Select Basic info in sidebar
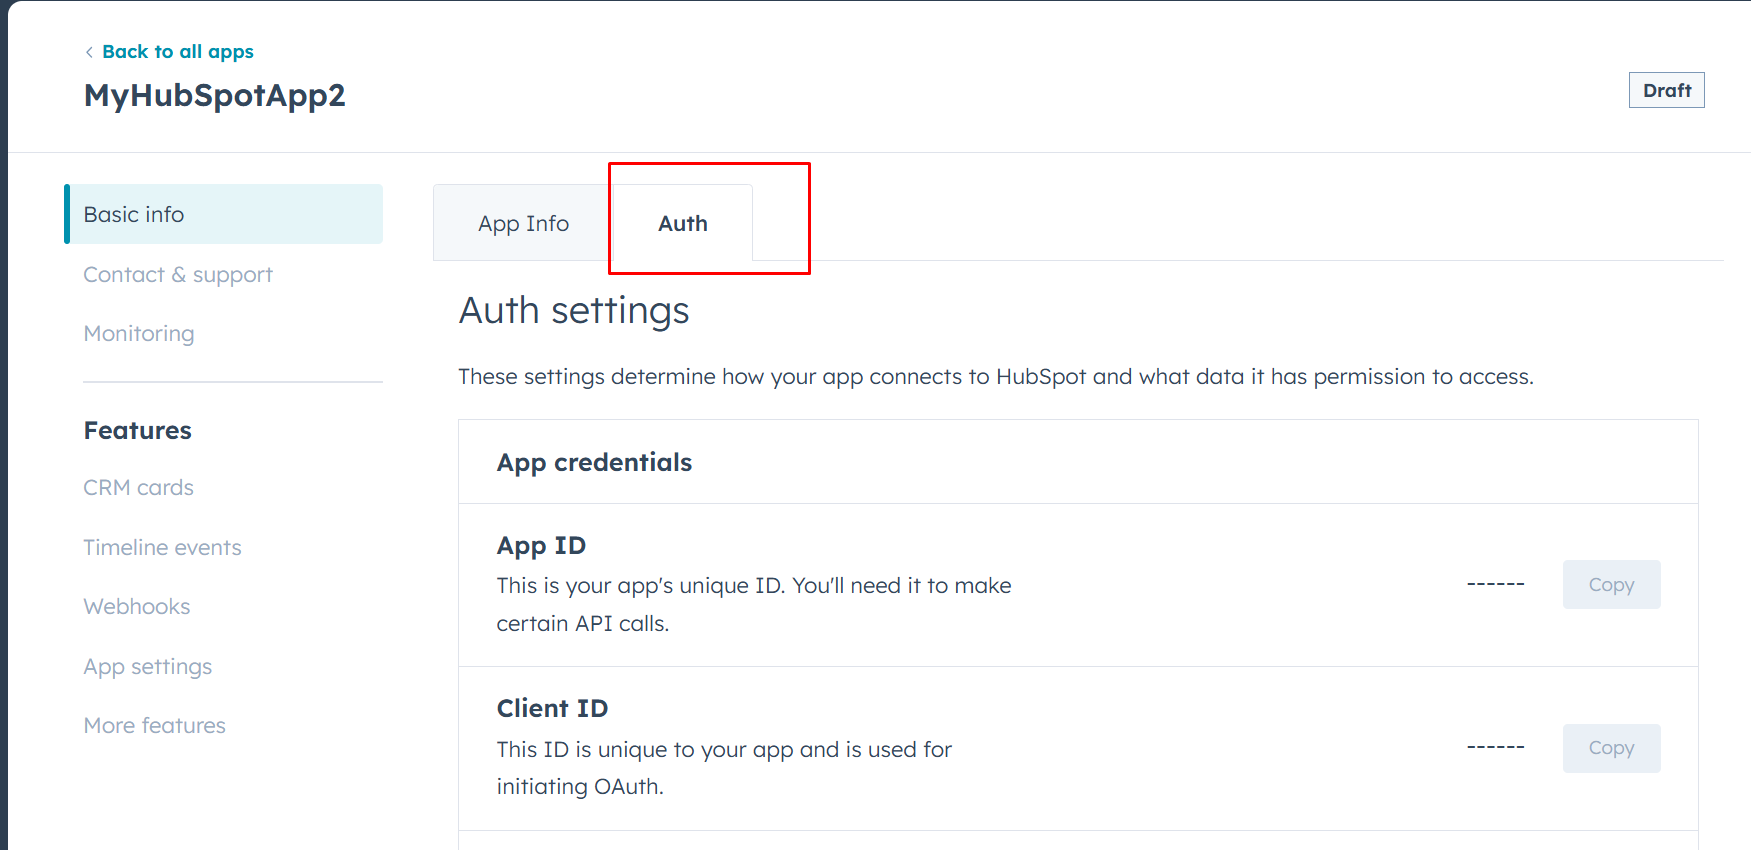This screenshot has height=850, width=1751. click(134, 215)
